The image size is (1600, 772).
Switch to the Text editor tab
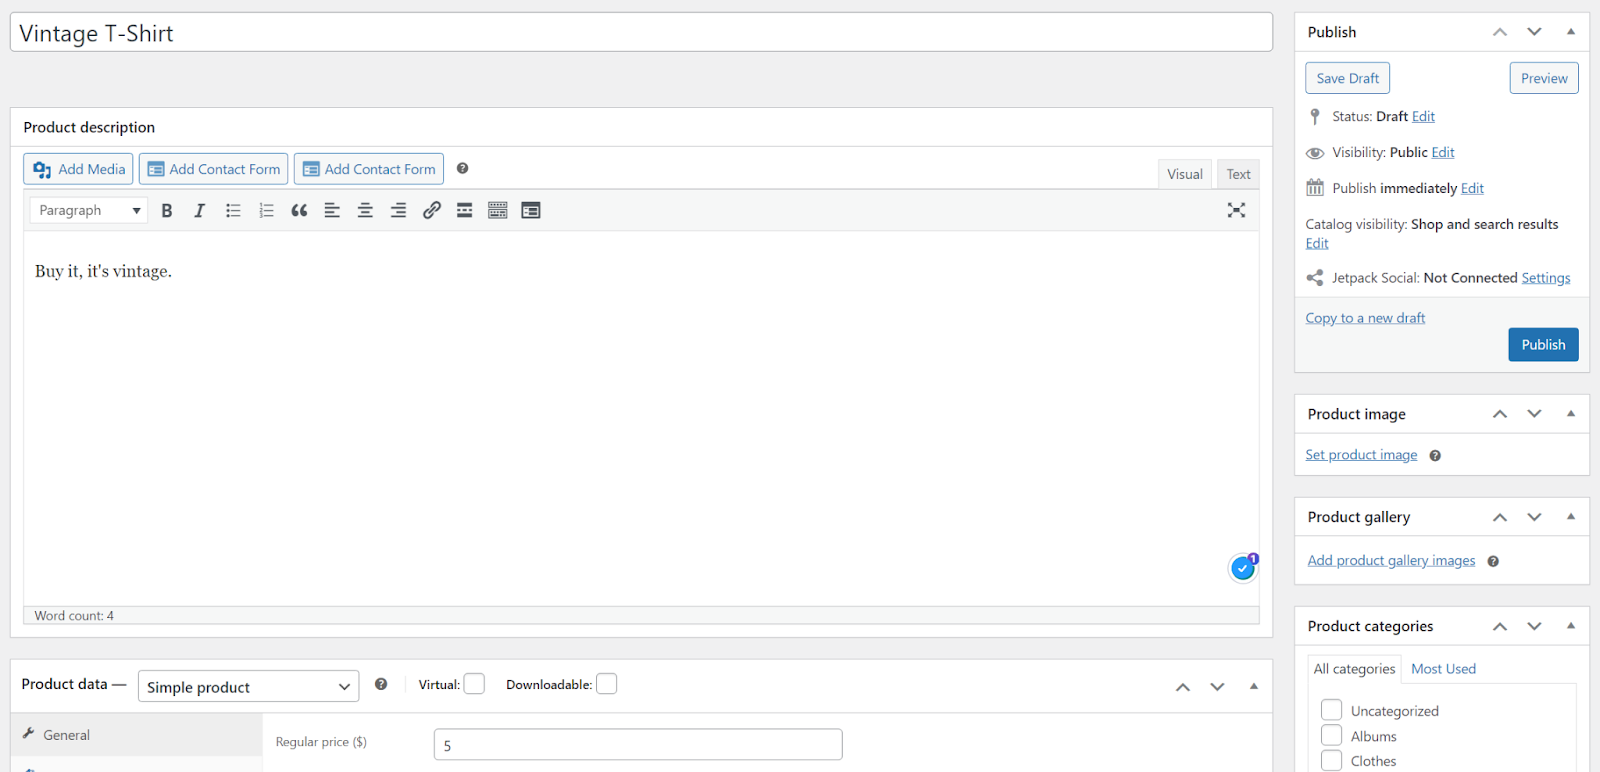coord(1238,174)
